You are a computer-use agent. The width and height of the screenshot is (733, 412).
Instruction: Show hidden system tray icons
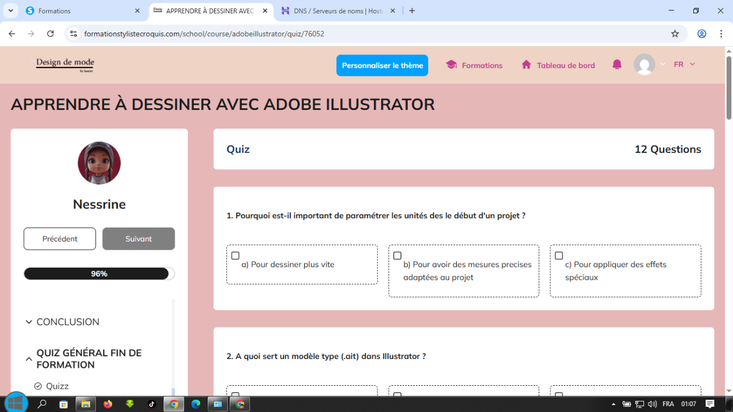613,404
